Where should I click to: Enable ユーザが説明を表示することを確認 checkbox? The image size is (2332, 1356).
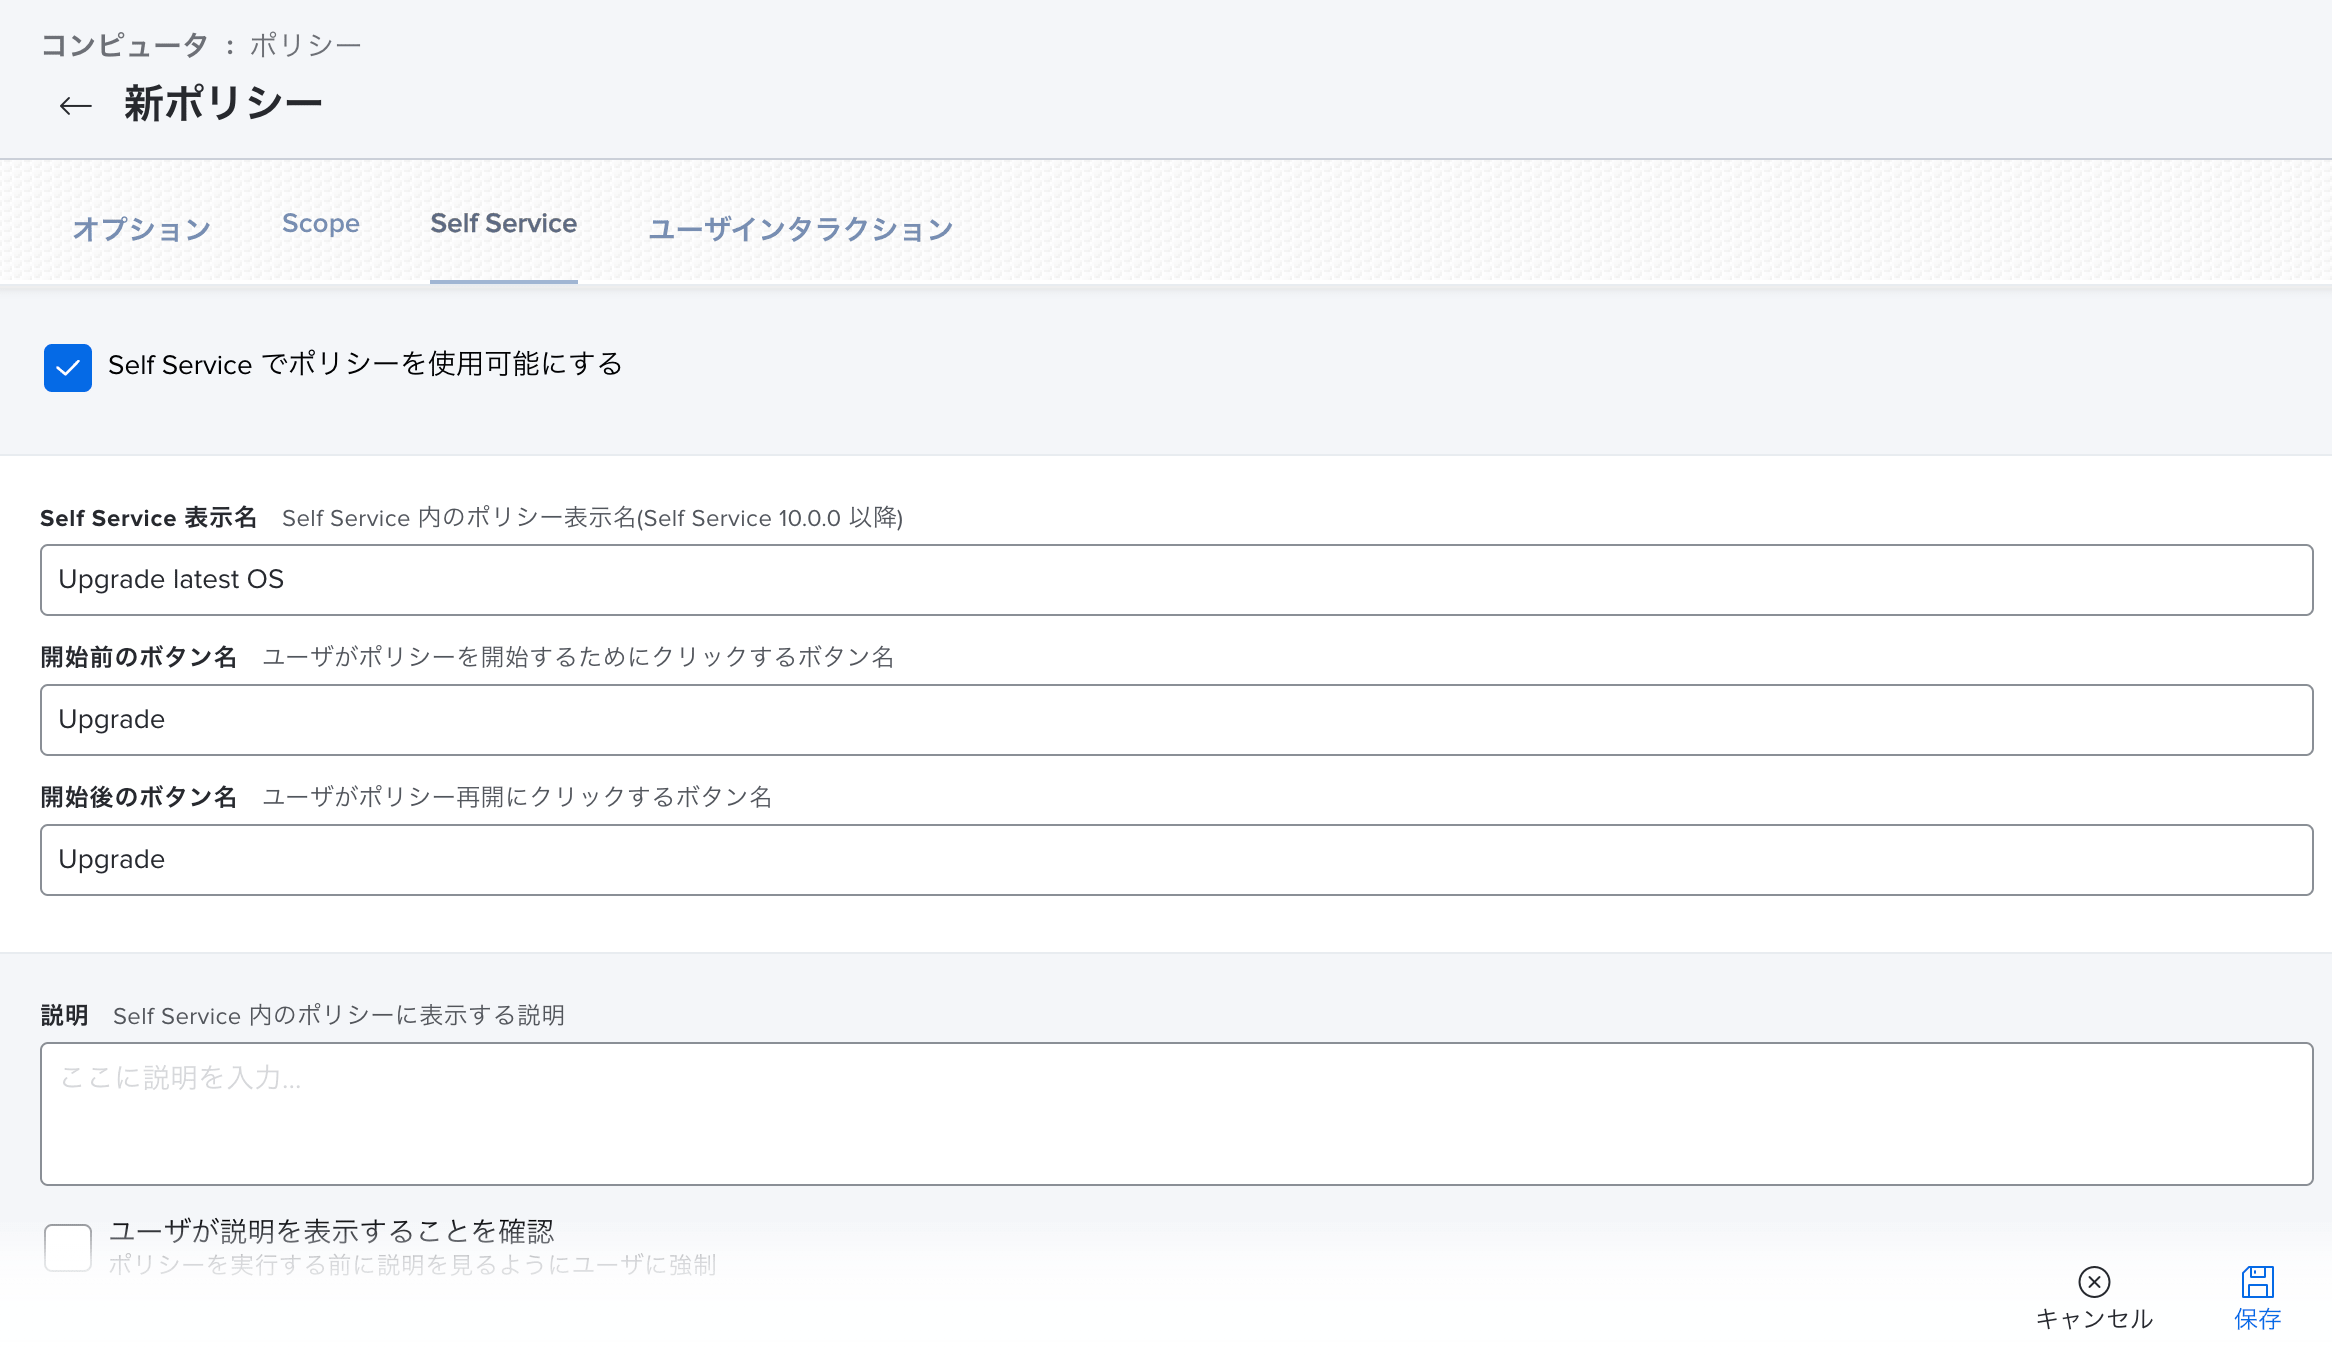(x=68, y=1247)
